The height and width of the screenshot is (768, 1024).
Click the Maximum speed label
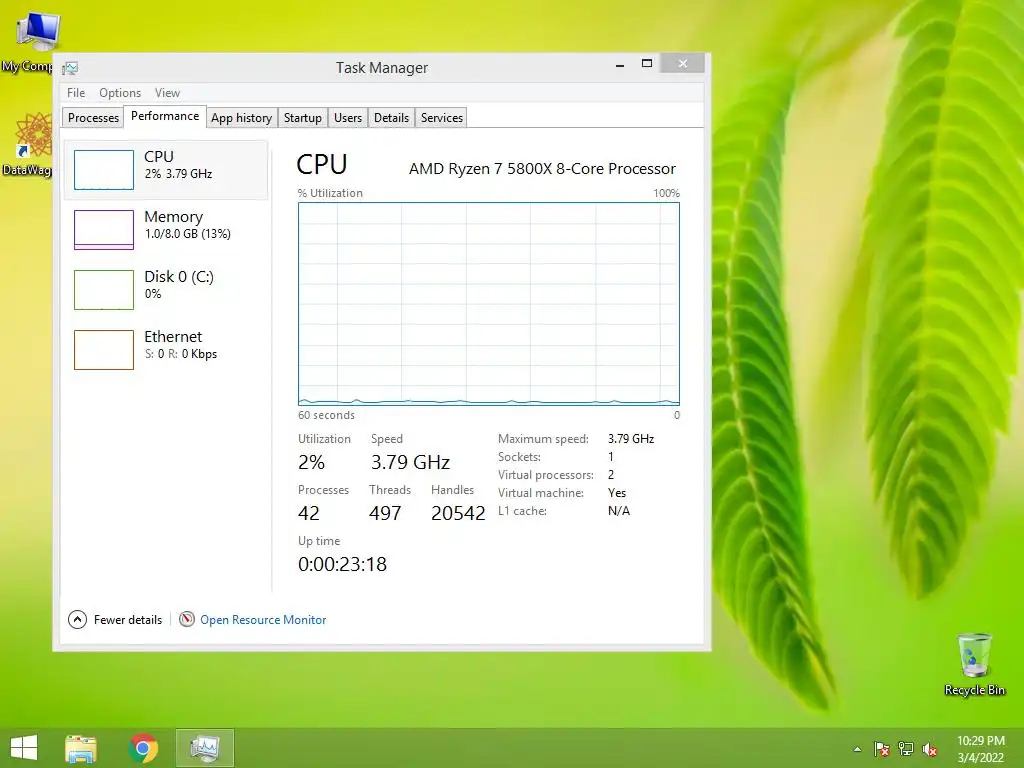(x=543, y=439)
